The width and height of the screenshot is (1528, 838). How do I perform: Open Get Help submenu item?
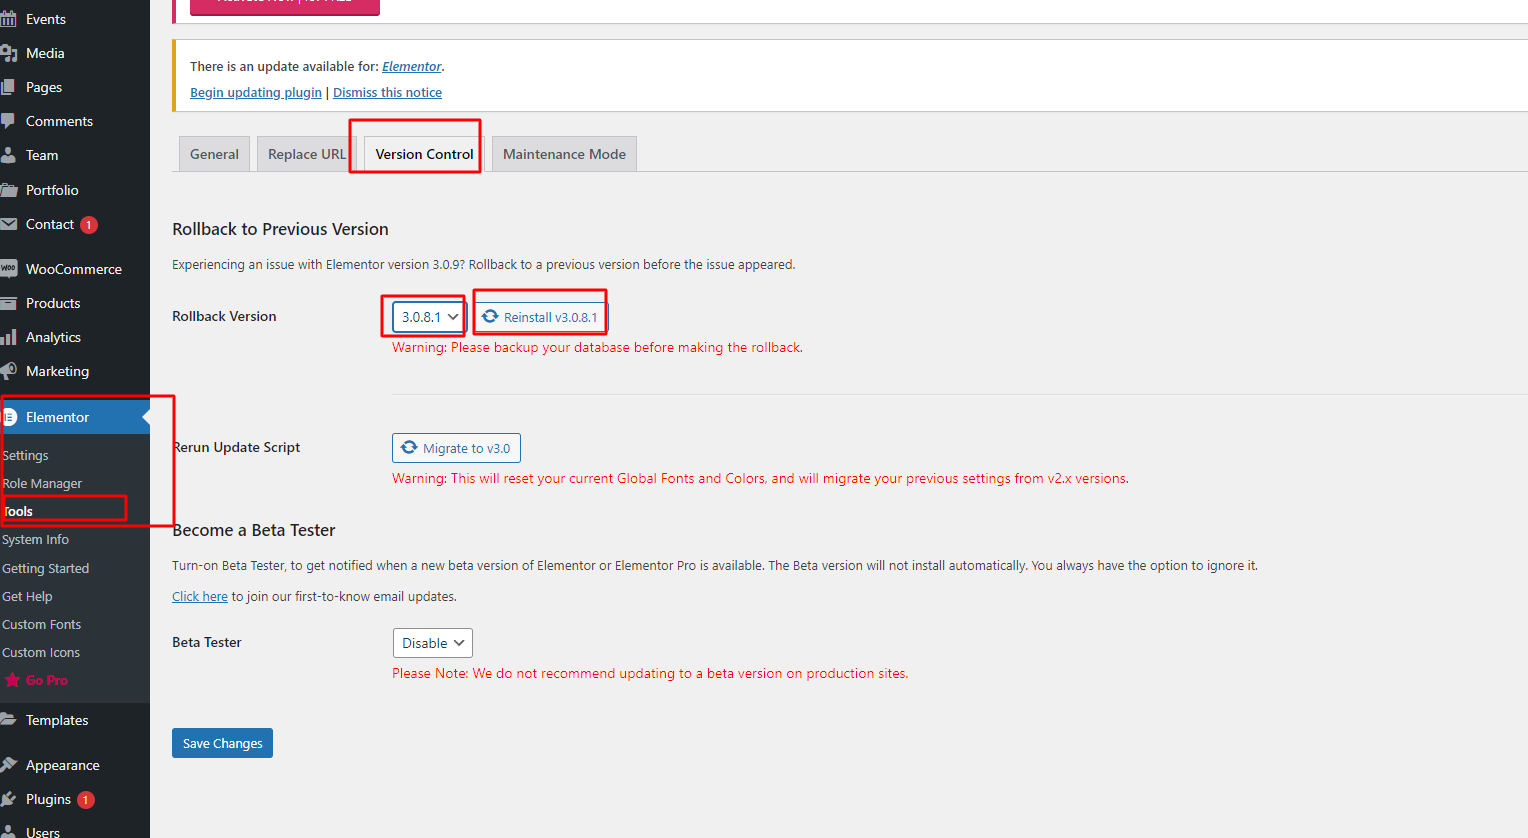pos(27,596)
